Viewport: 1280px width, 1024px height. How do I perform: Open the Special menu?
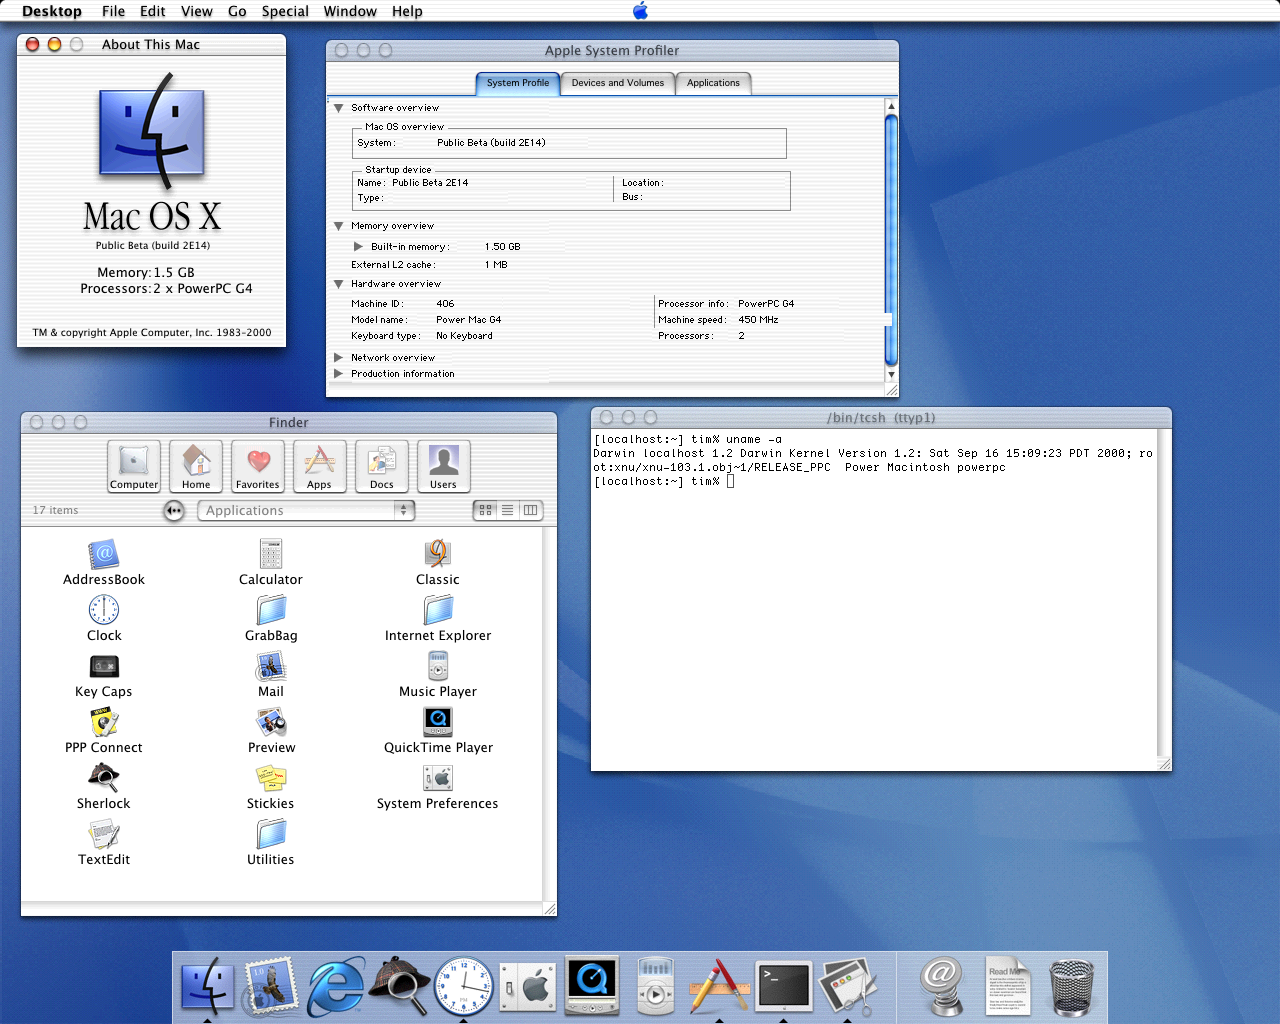pyautogui.click(x=285, y=11)
